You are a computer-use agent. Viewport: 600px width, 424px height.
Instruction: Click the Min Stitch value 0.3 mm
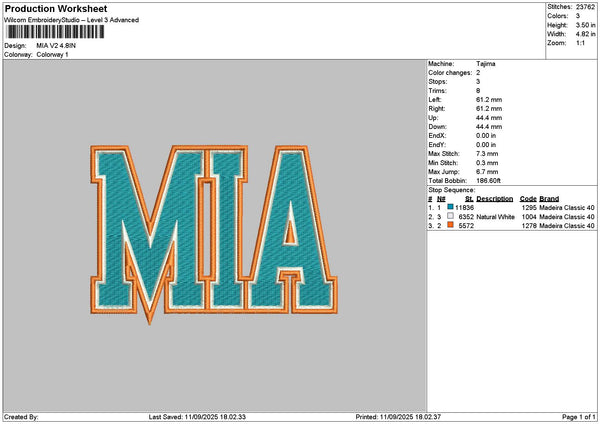tap(487, 163)
